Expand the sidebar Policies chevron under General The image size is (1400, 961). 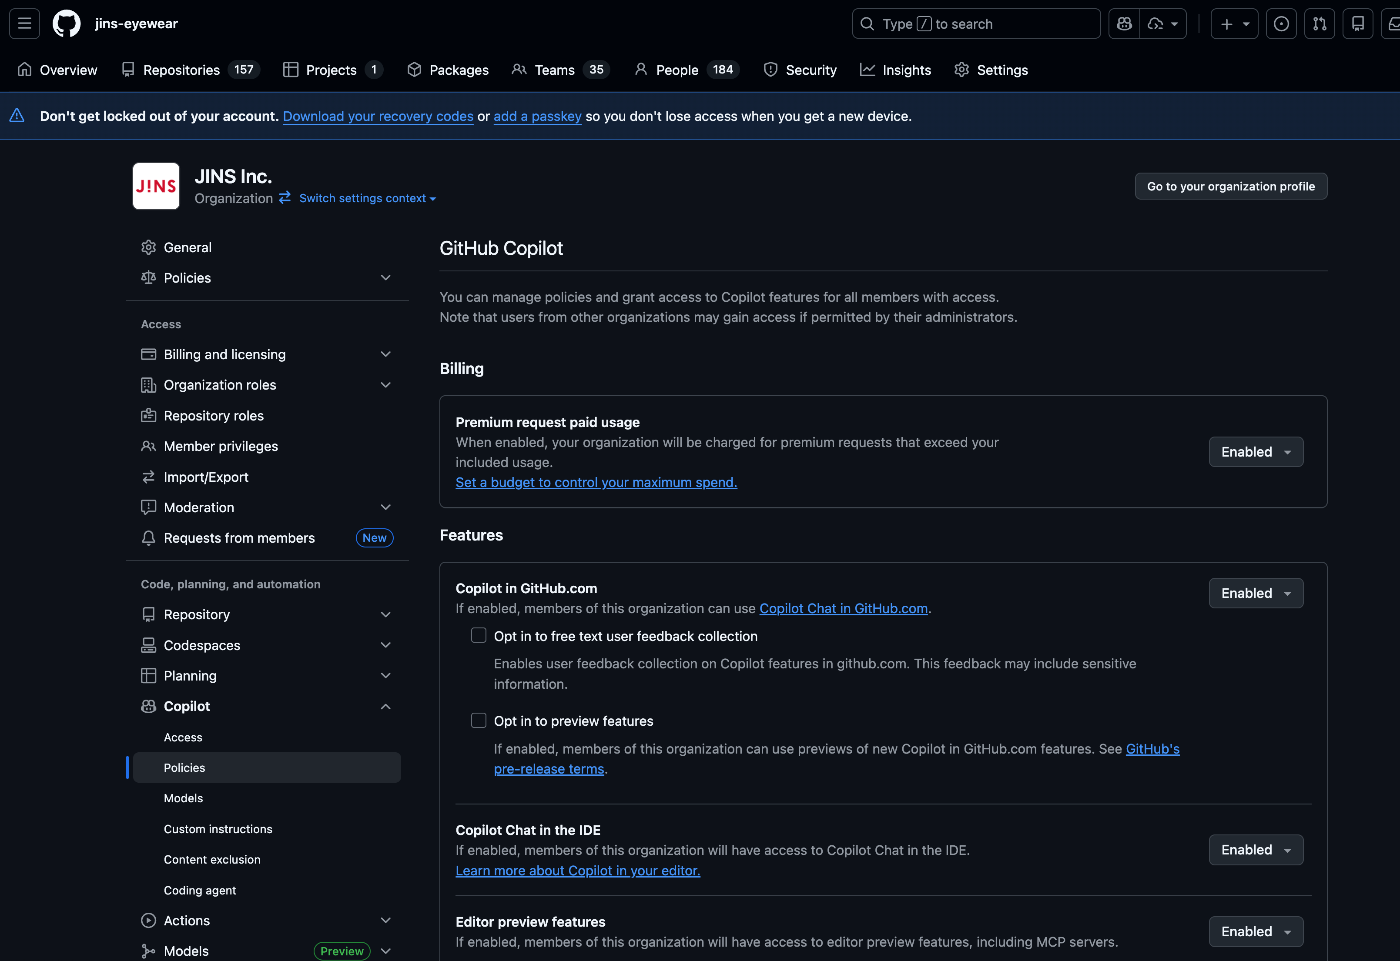[x=386, y=278]
